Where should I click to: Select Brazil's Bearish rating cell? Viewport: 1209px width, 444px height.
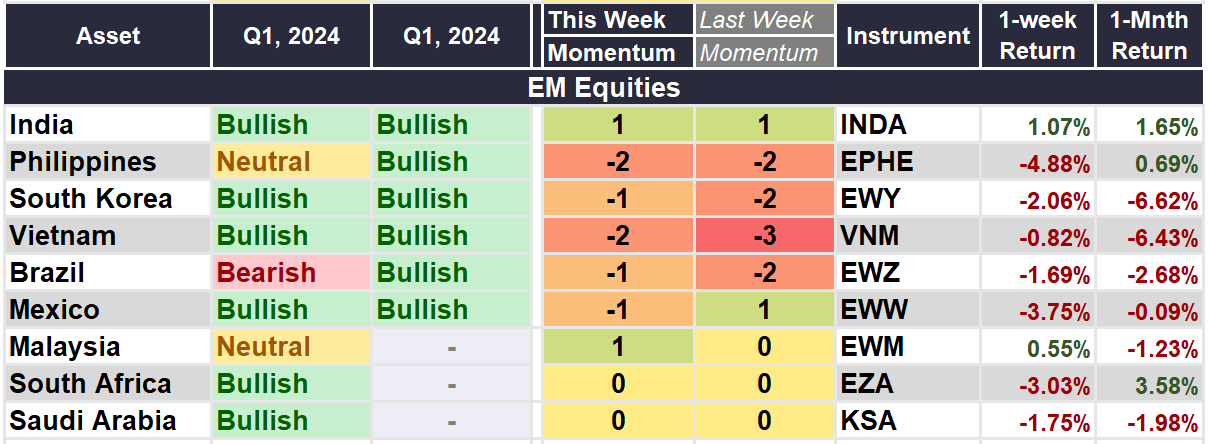[290, 273]
